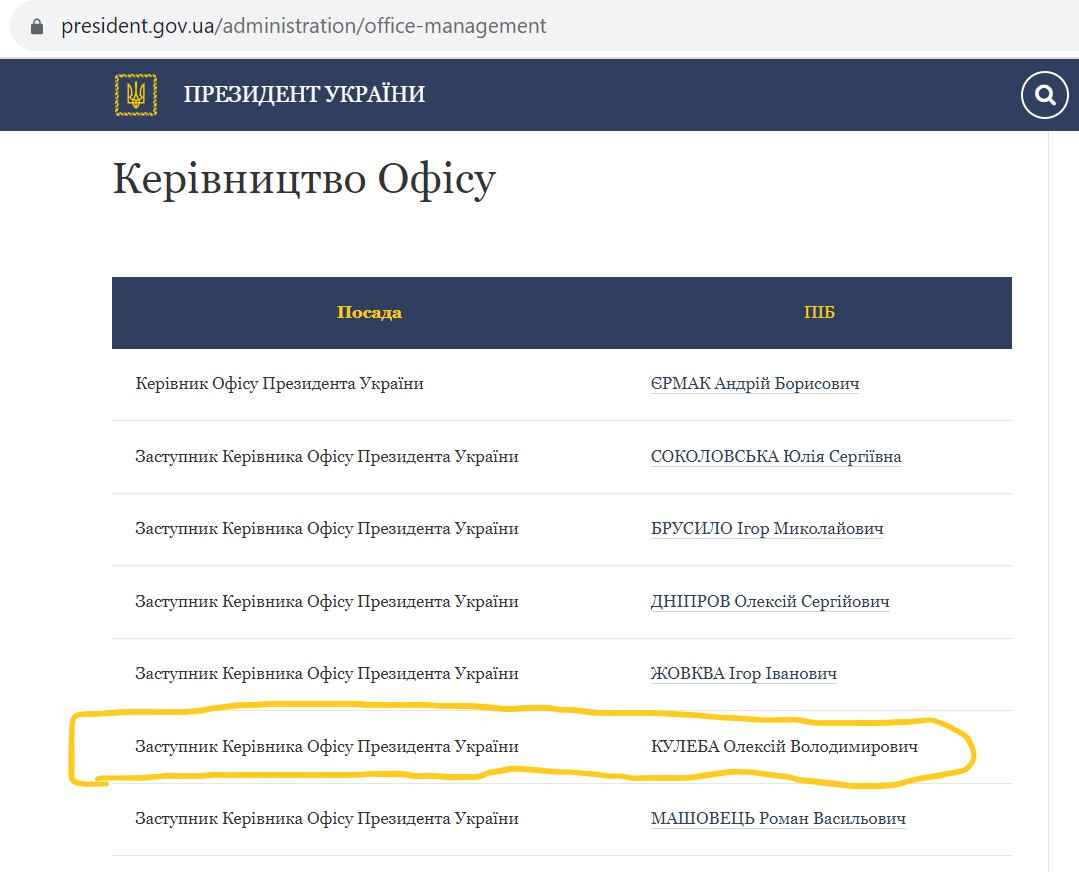This screenshot has width=1079, height=872.
Task: Open СОКОЛОВСЬКА Юлія Сергіївна profile link
Action: click(x=776, y=457)
